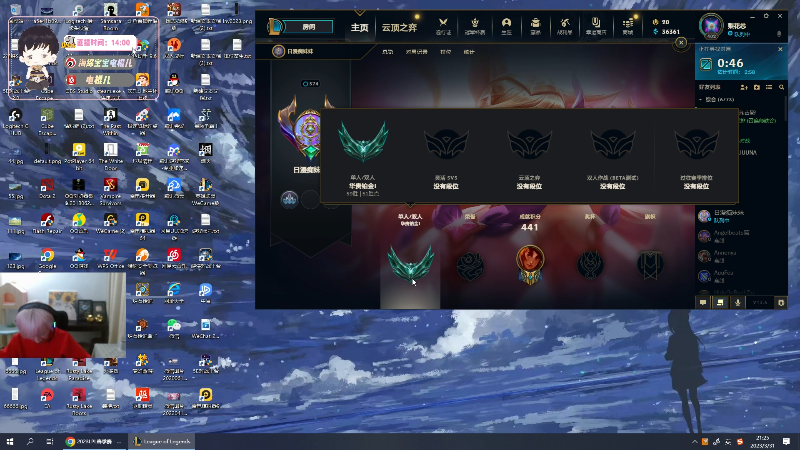This screenshot has width=800, height=450.
Task: Open the missions icon beside the chat bubble
Action: pos(720,303)
